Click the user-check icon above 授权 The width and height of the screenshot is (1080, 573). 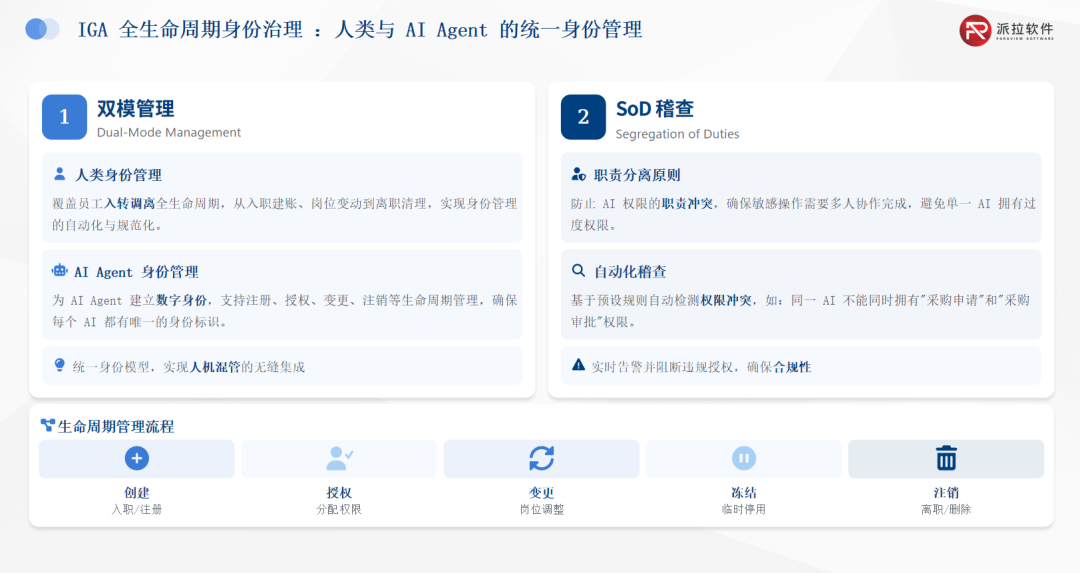click(x=339, y=458)
